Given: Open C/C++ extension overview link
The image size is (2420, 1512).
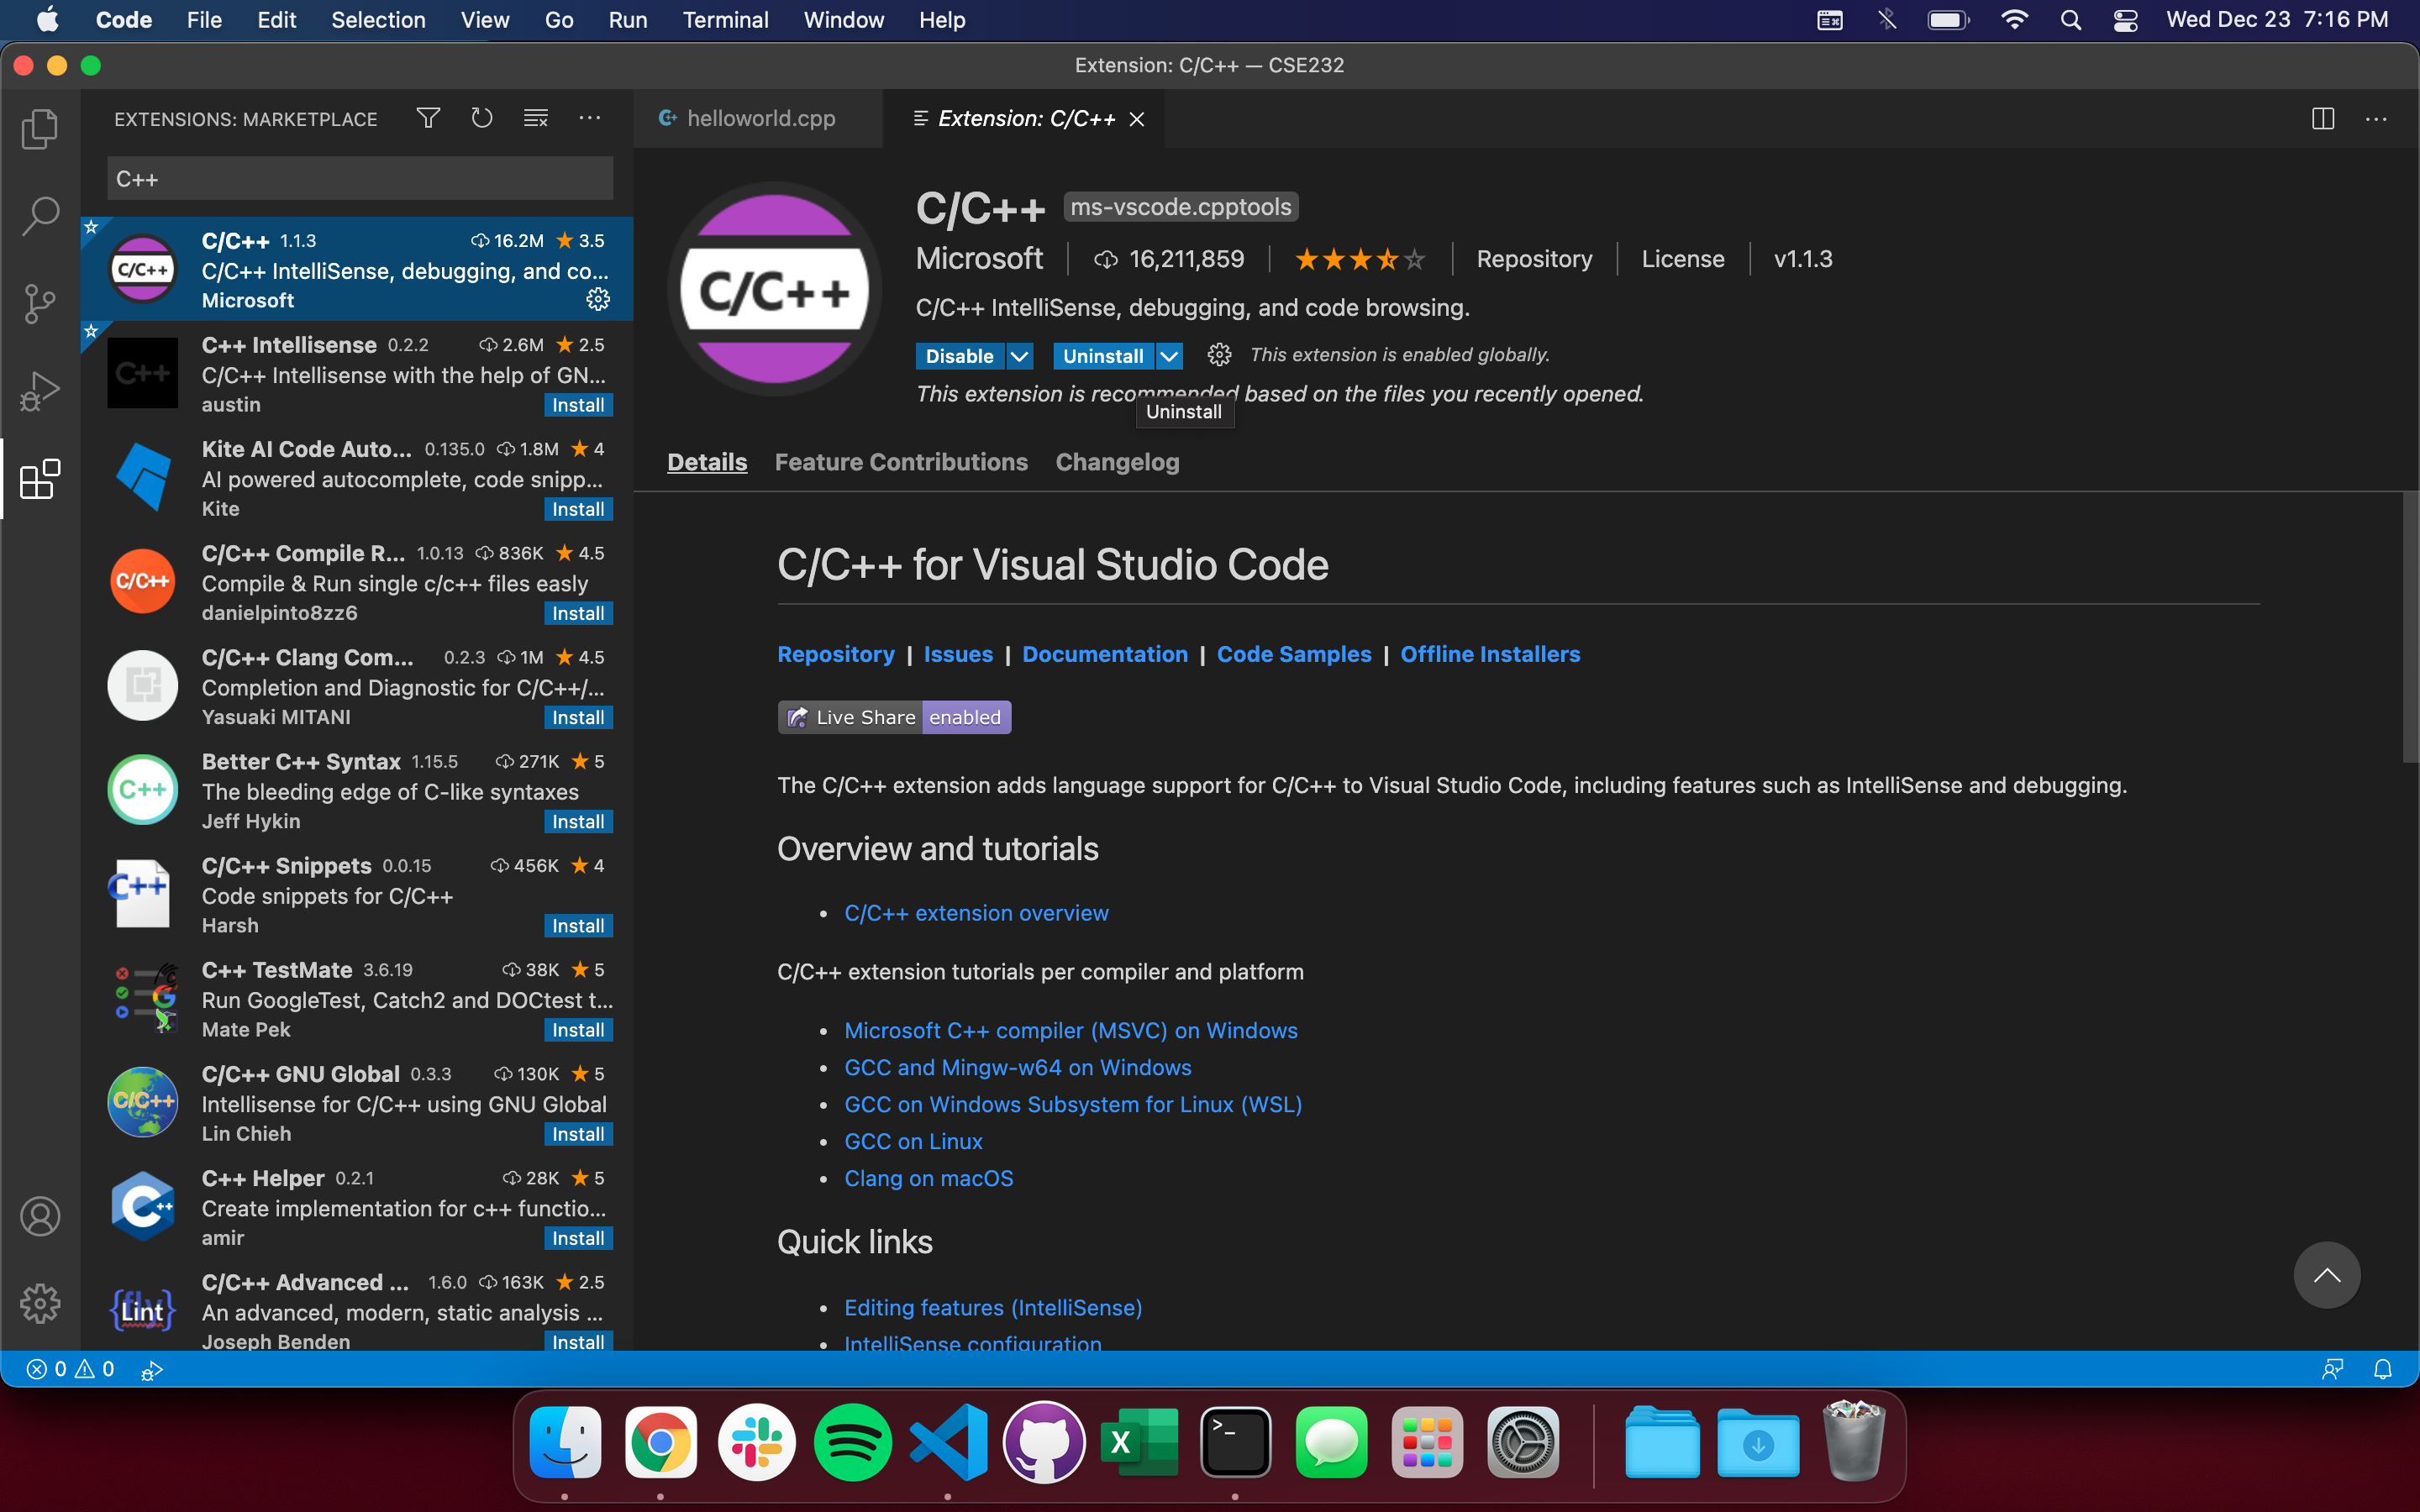Looking at the screenshot, I should coord(976,913).
